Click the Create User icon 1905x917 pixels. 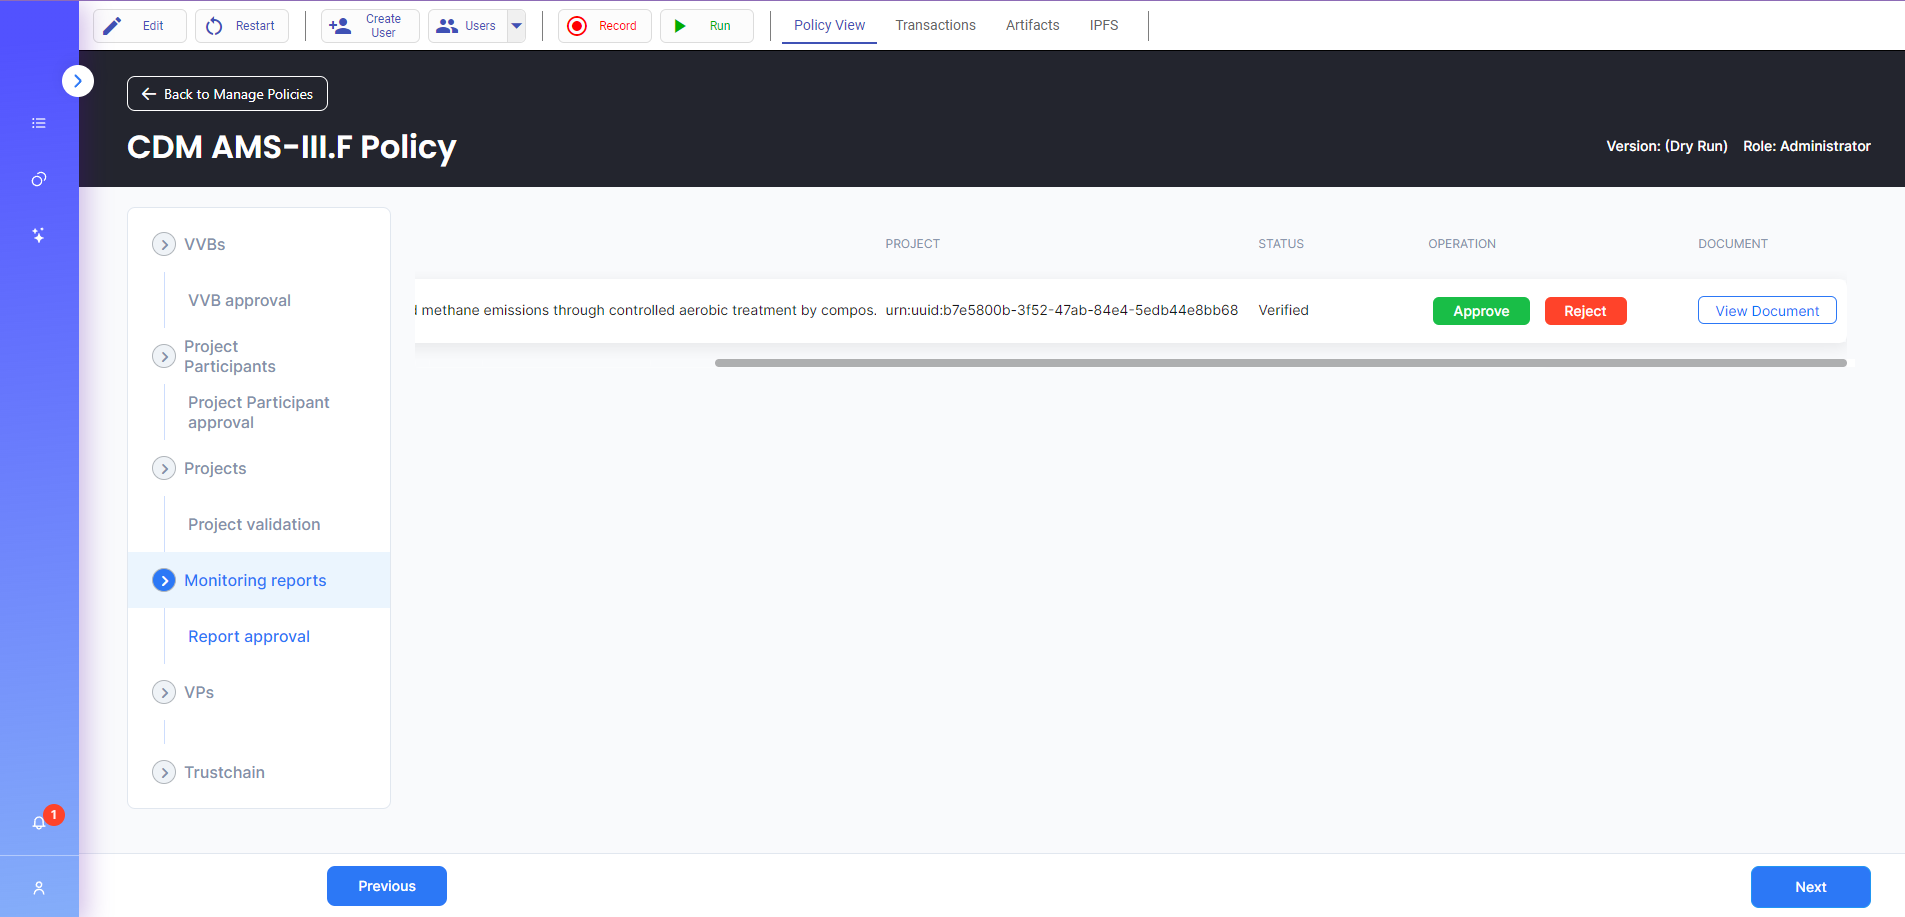pos(340,26)
